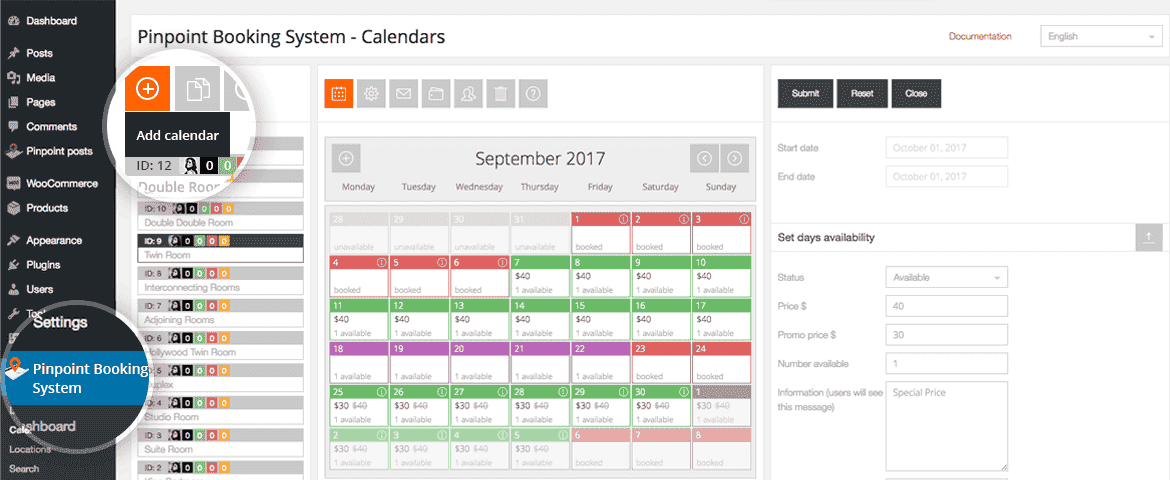
Task: Click the End date field
Action: tap(946, 177)
